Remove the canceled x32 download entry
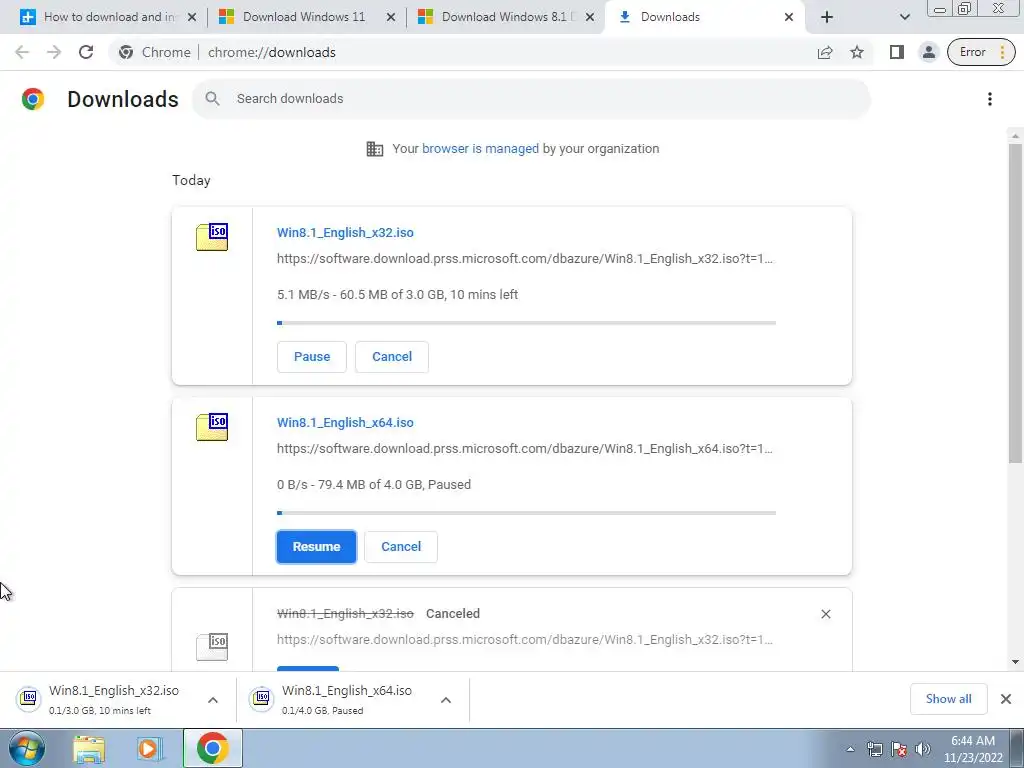The width and height of the screenshot is (1024, 768). pos(825,614)
